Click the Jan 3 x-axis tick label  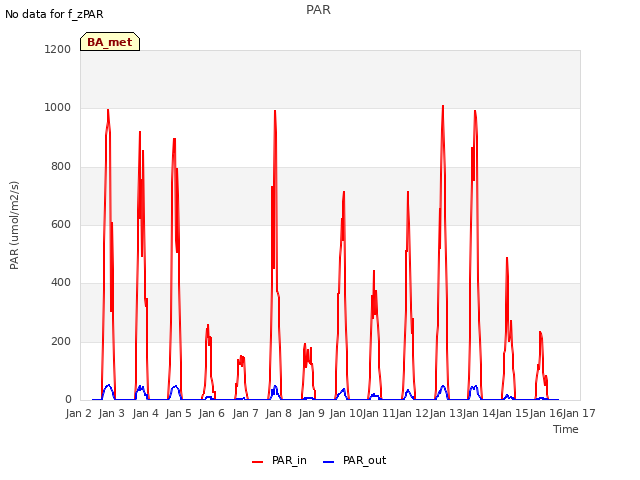coord(111,413)
